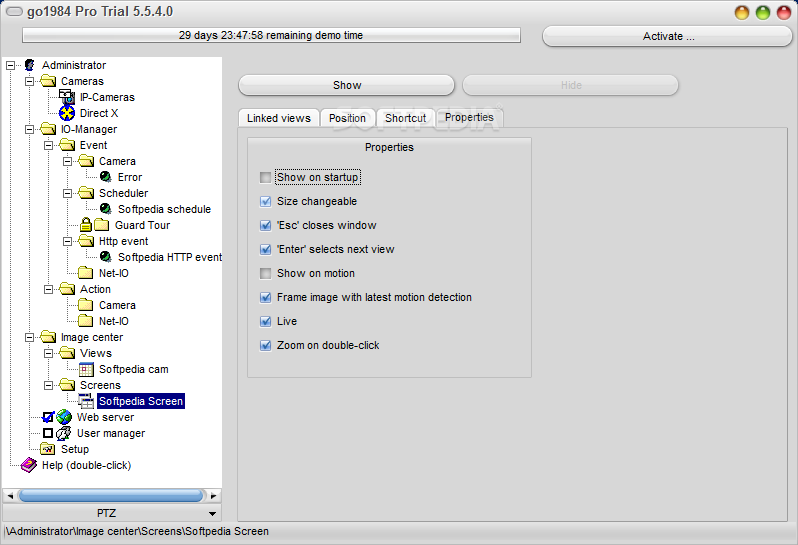The height and width of the screenshot is (545, 798).
Task: Collapse the Screens tree node
Action: [x=48, y=385]
